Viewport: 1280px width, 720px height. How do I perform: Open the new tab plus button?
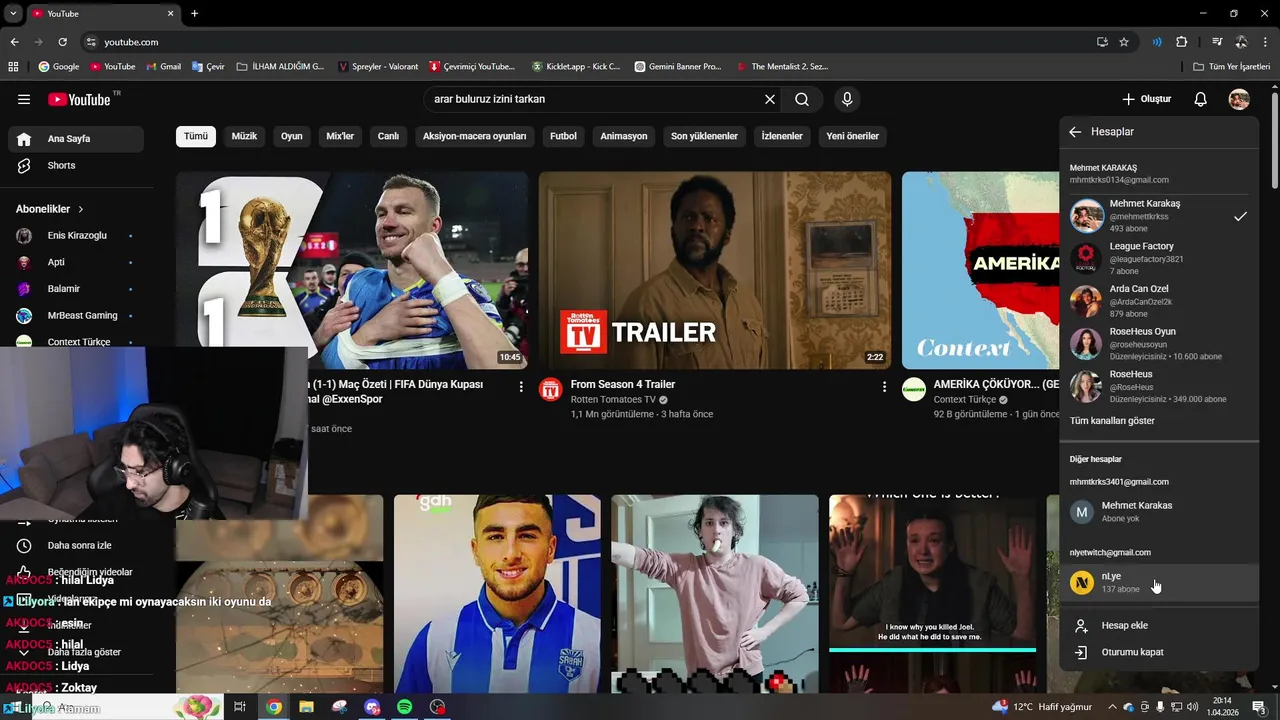coord(194,13)
